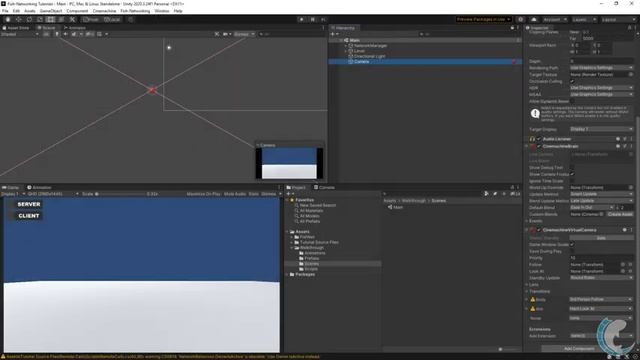Click the Add Component button
Viewport: 640px width, 360px height.
[579, 349]
